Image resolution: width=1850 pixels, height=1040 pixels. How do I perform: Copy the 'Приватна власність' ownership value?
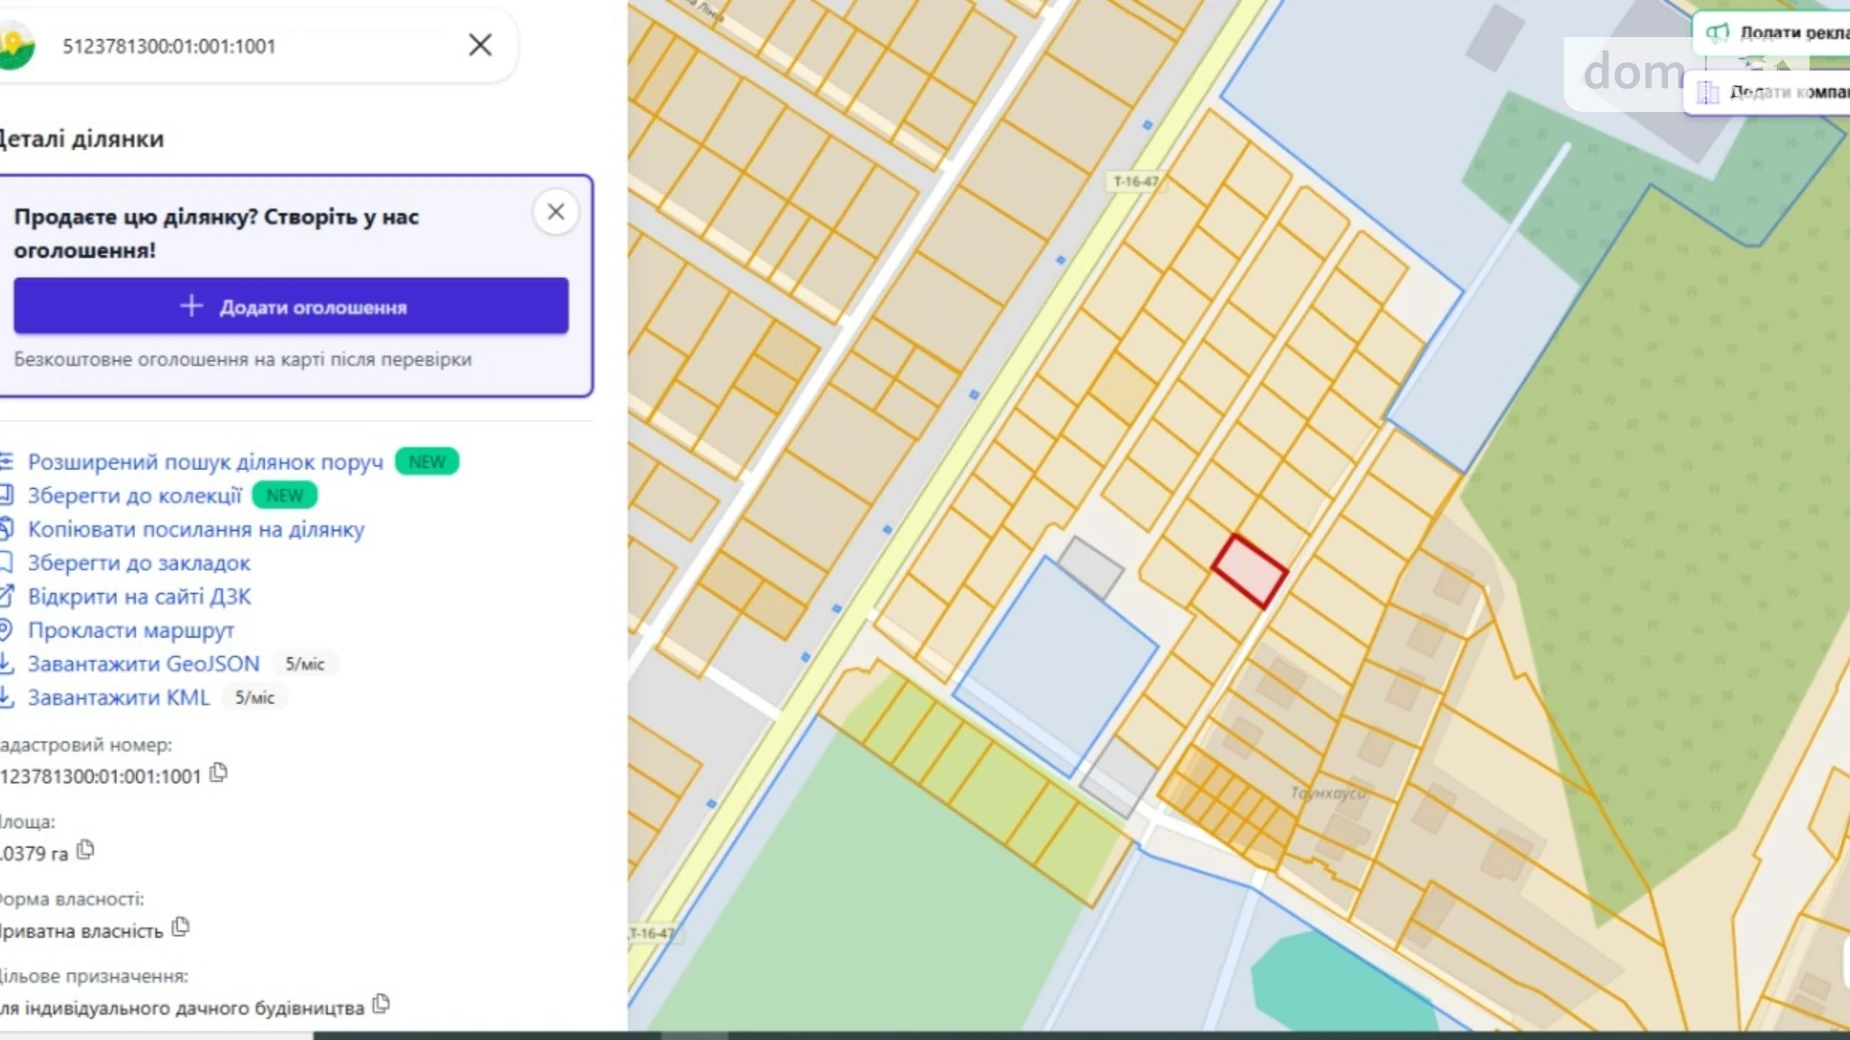tap(181, 927)
